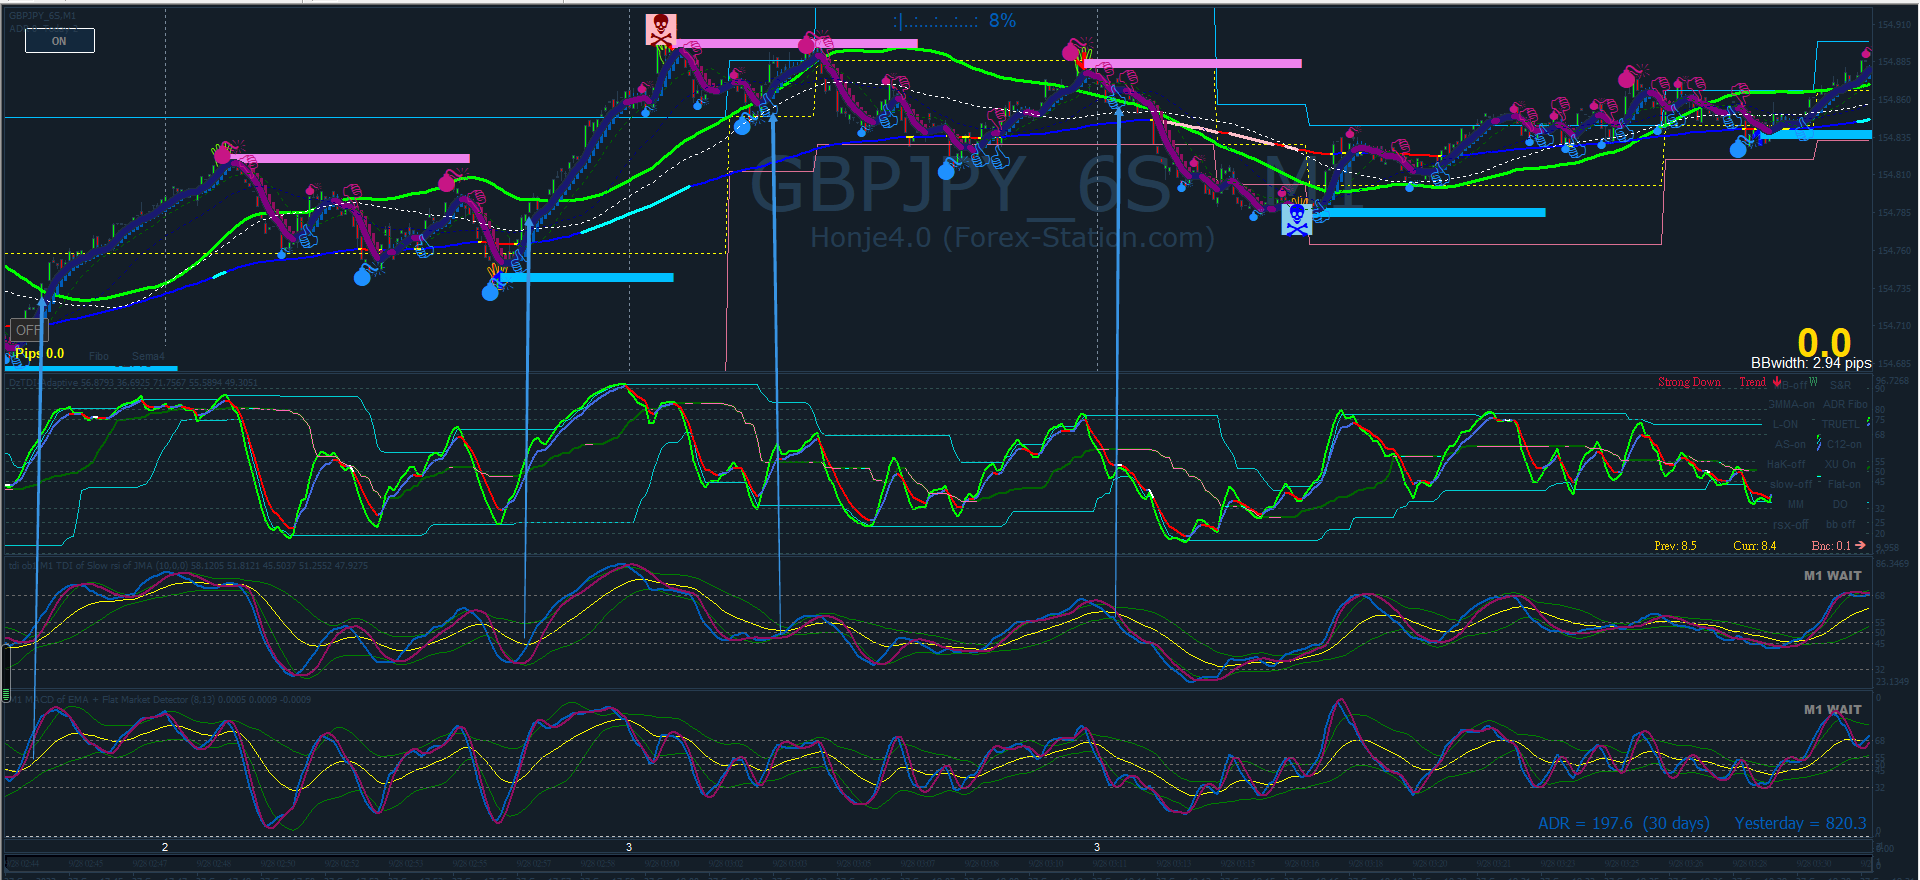Toggle the C12-on switch

pos(1844,445)
